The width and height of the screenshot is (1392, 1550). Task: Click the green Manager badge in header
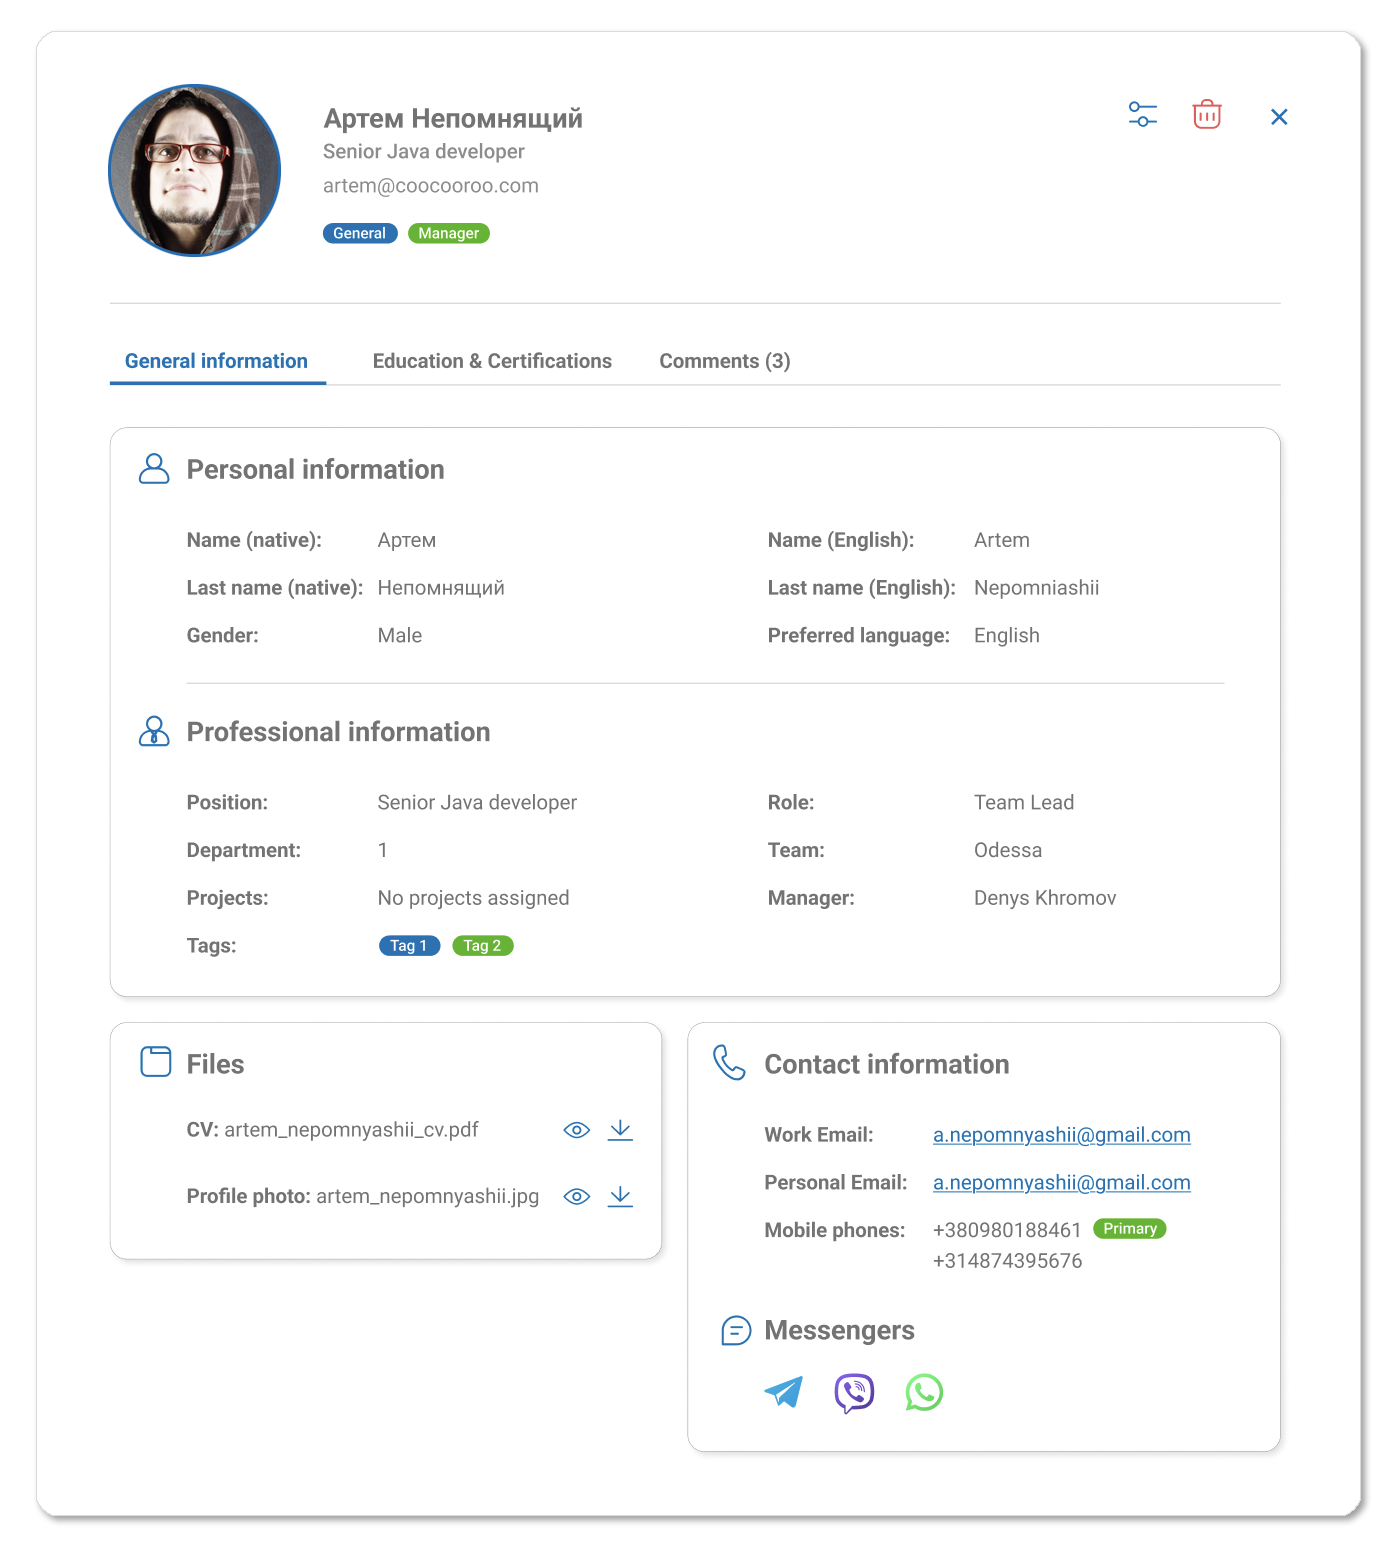(x=448, y=234)
